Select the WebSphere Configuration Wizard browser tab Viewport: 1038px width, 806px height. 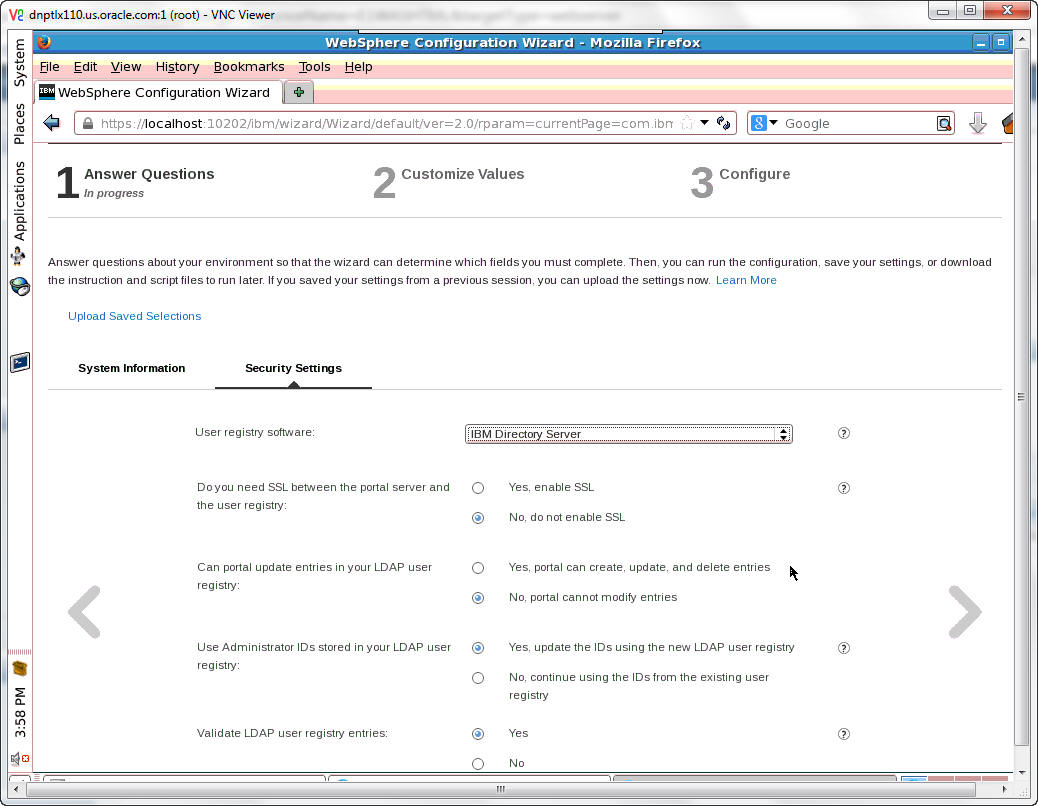coord(159,92)
